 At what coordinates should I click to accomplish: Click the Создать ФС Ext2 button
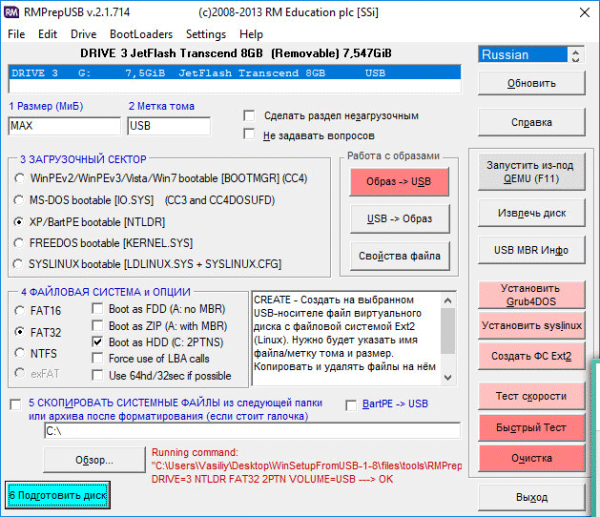point(532,356)
